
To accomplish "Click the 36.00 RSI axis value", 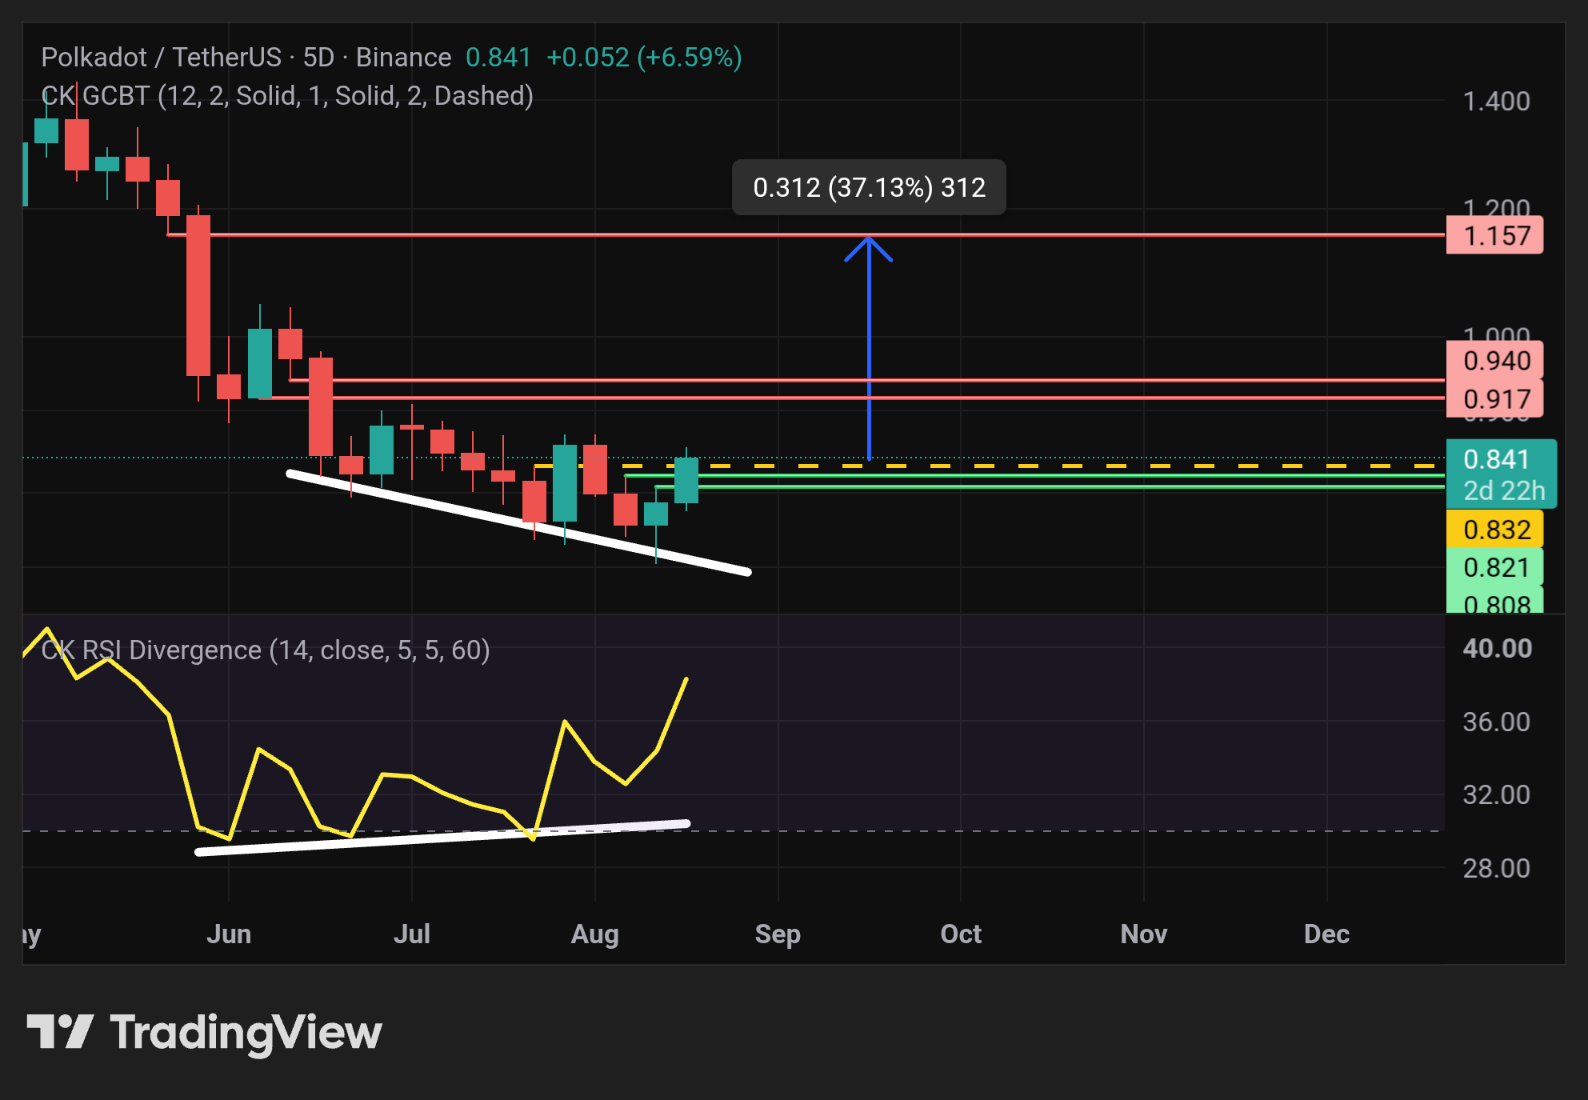I will coord(1496,722).
